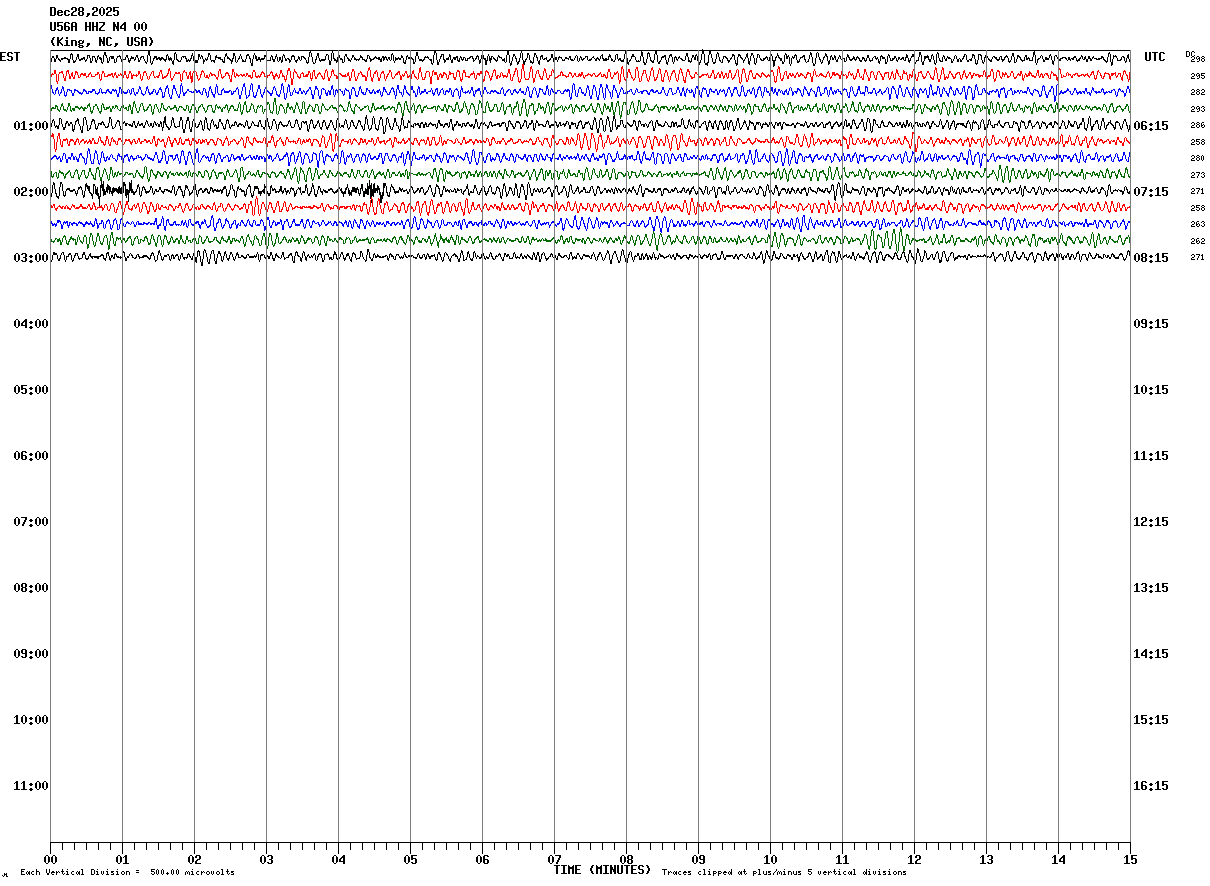
Task: Click the 09 minute axis label
Action: [698, 859]
